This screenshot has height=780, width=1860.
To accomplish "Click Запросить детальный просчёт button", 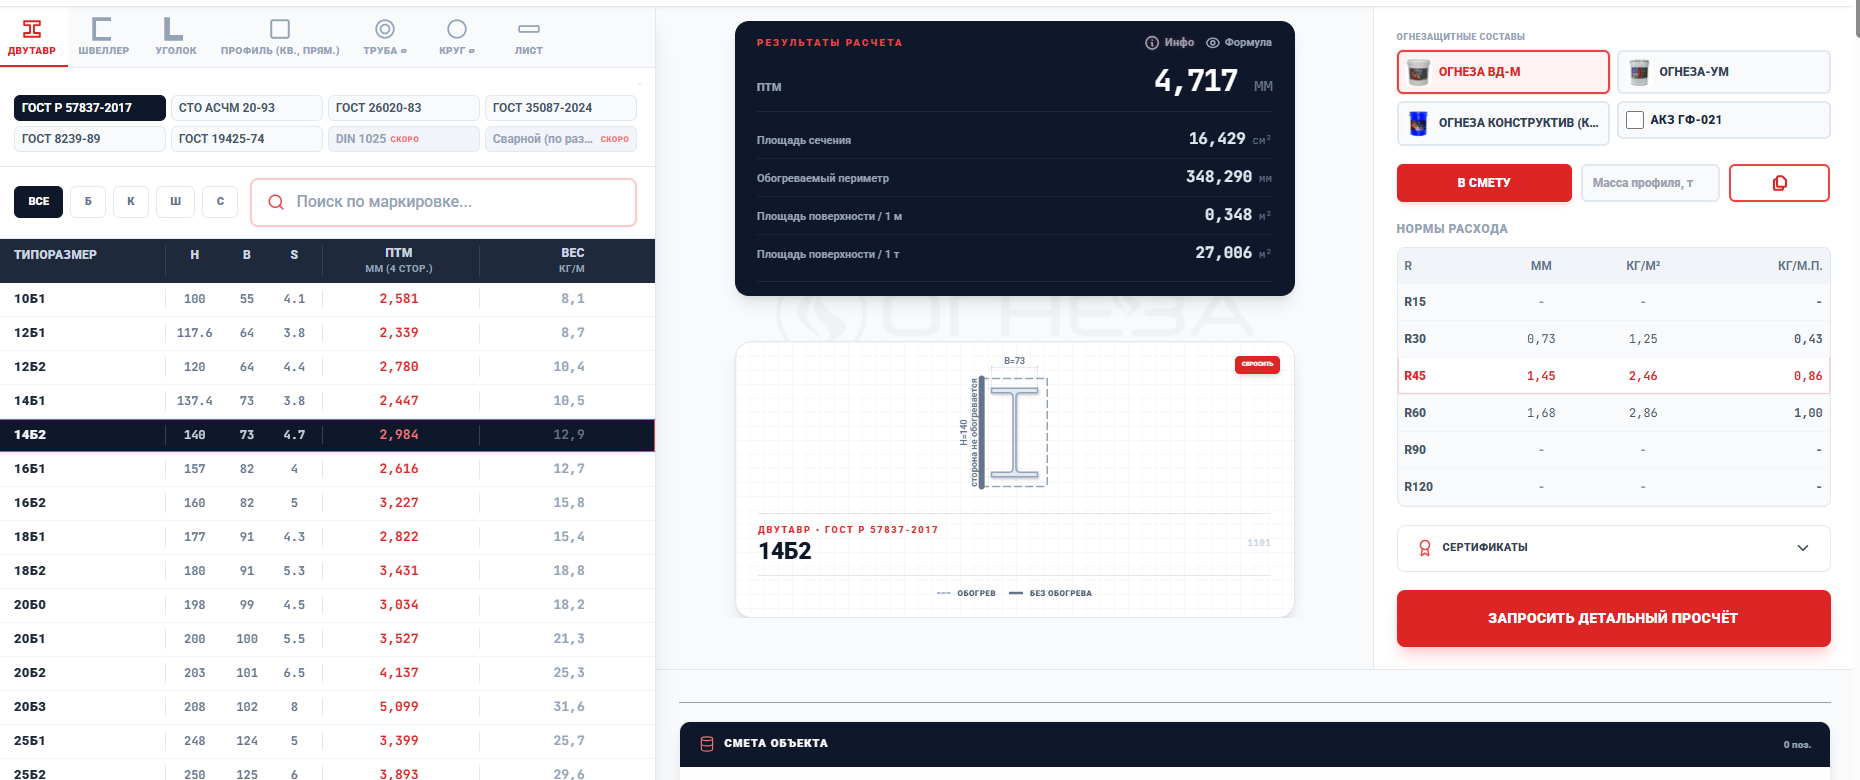I will pos(1613,618).
